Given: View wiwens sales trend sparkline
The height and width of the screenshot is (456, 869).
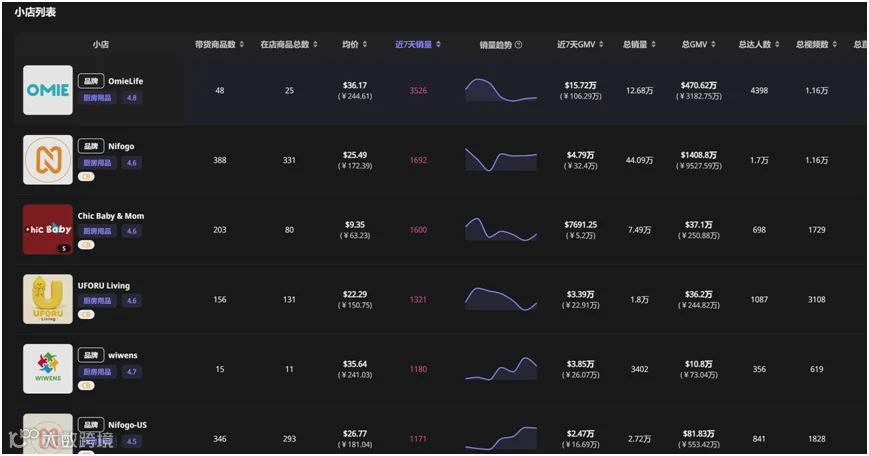Looking at the screenshot, I should point(501,368).
